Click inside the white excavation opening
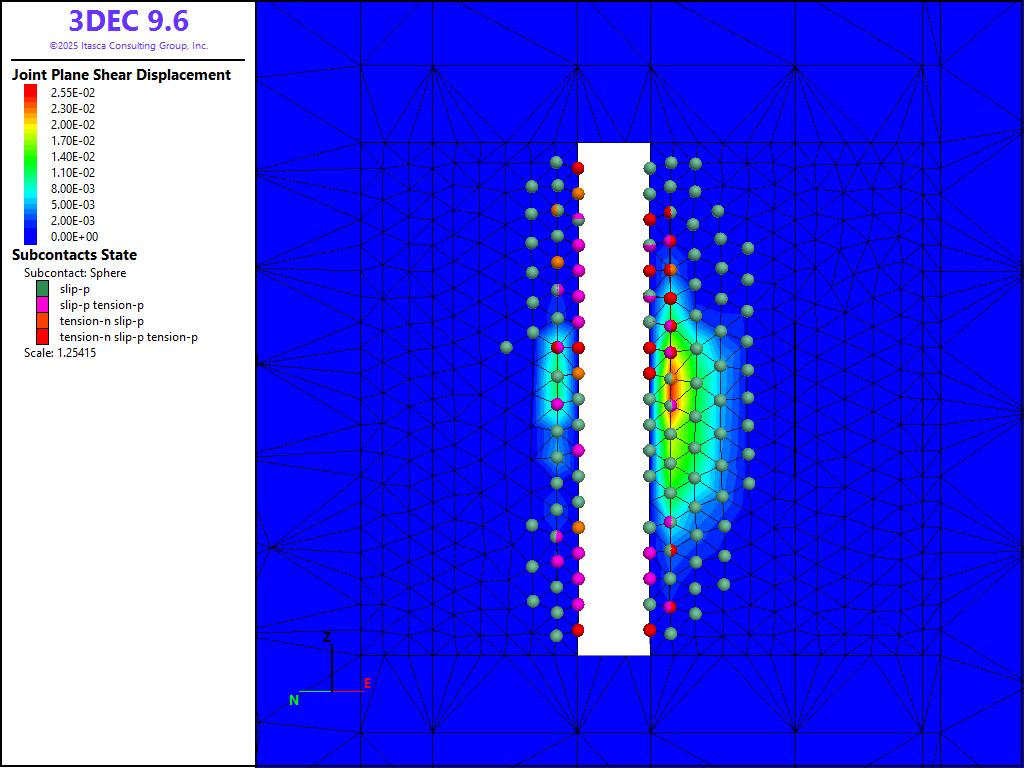This screenshot has width=1024, height=768. 613,400
